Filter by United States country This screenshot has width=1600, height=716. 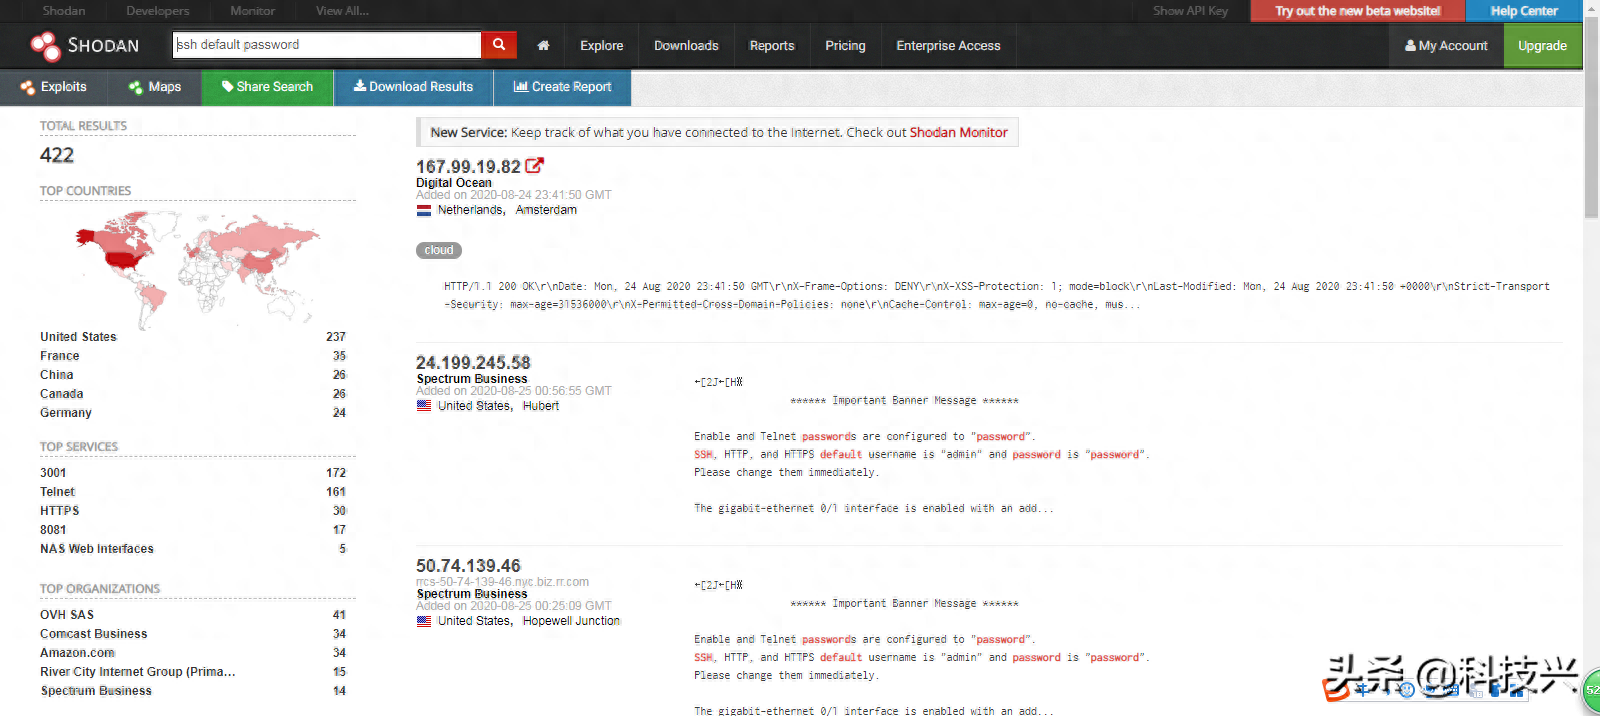pos(78,337)
